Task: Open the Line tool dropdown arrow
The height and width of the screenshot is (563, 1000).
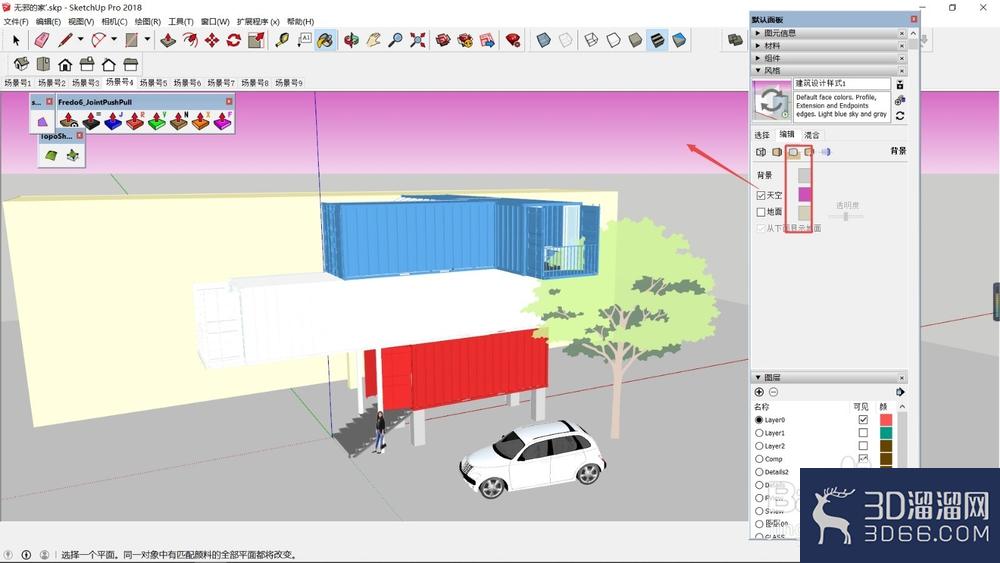Action: (x=80, y=40)
